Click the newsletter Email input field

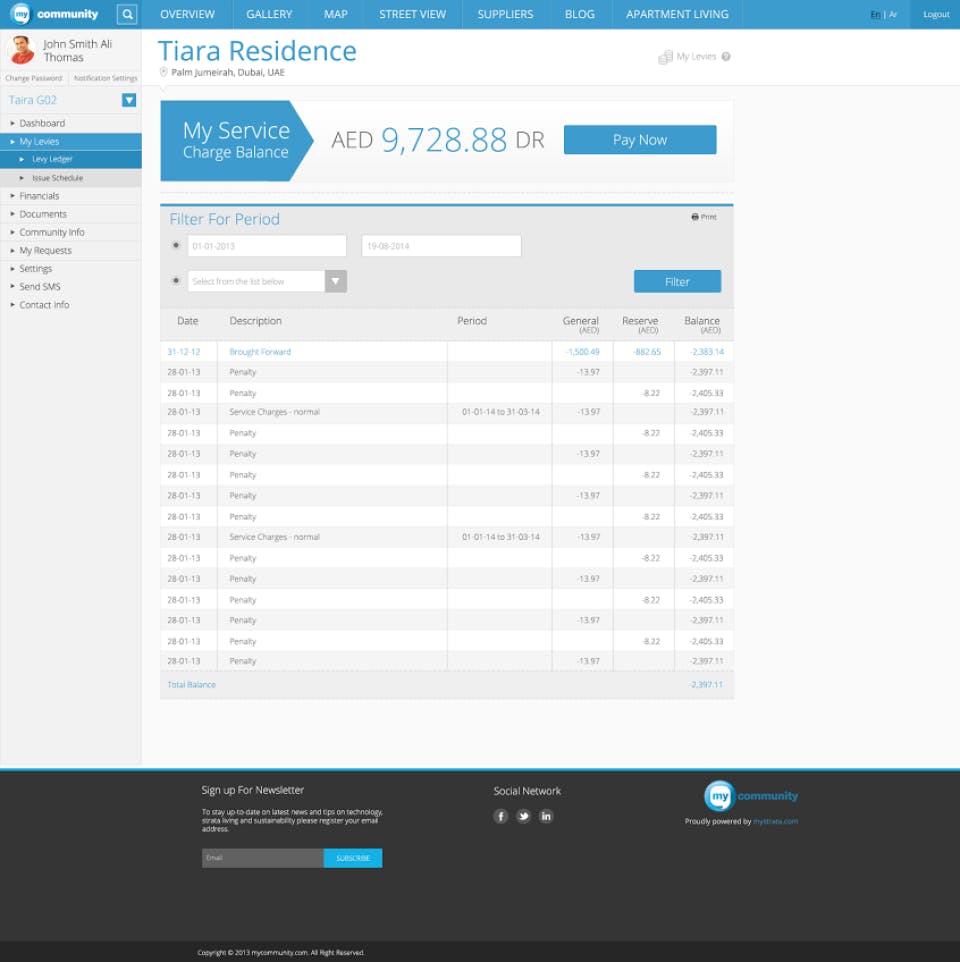tap(263, 858)
